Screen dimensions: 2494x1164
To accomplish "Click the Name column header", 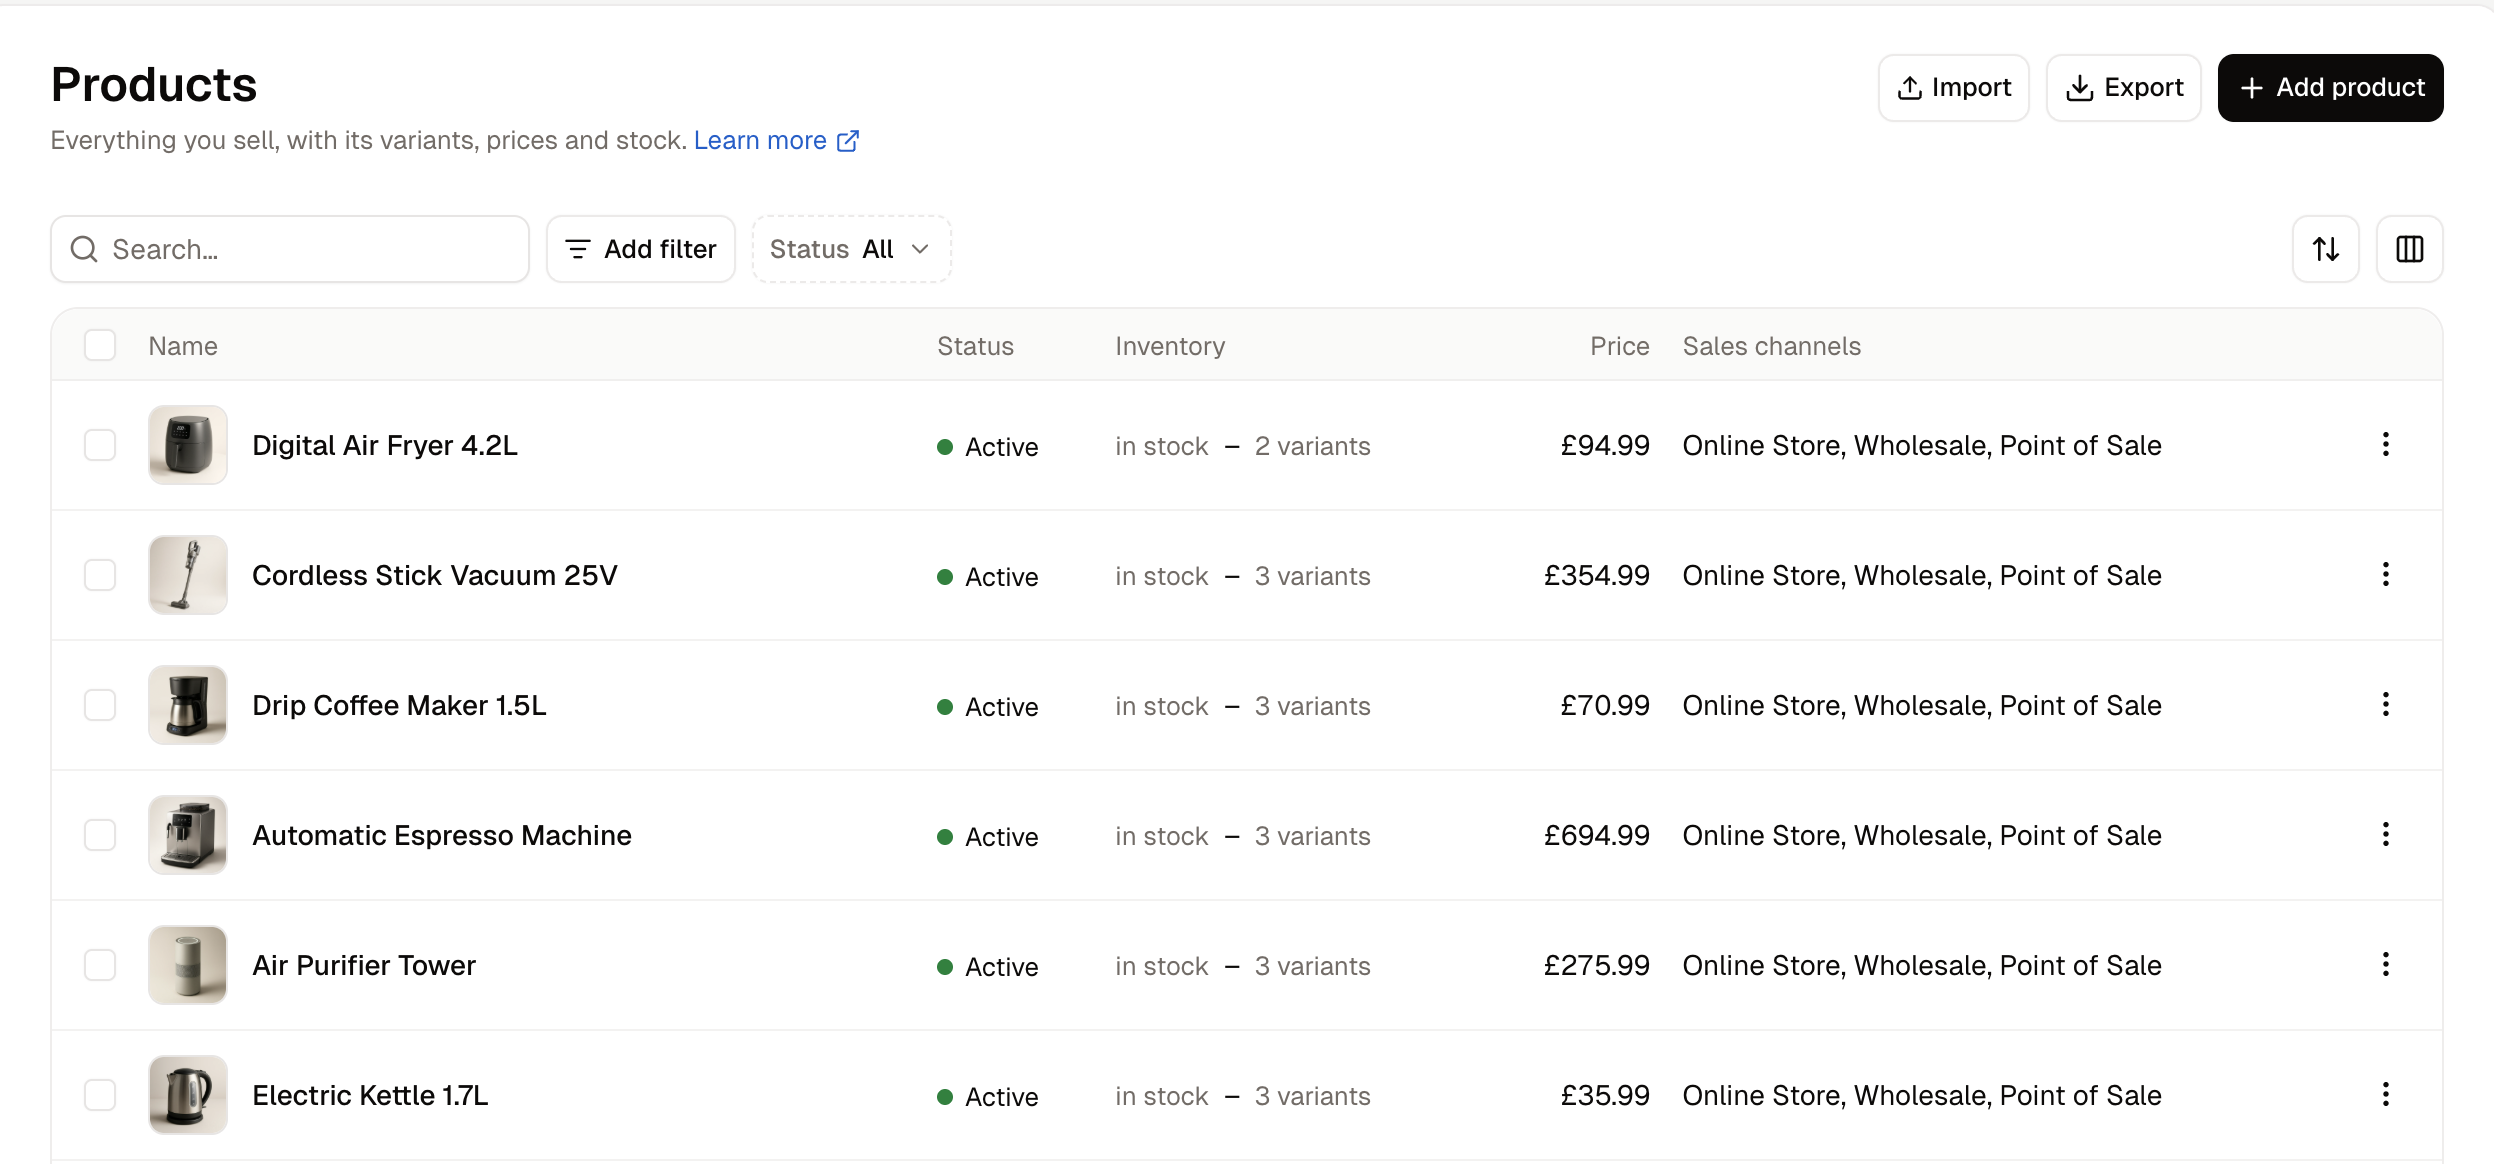I will [183, 346].
